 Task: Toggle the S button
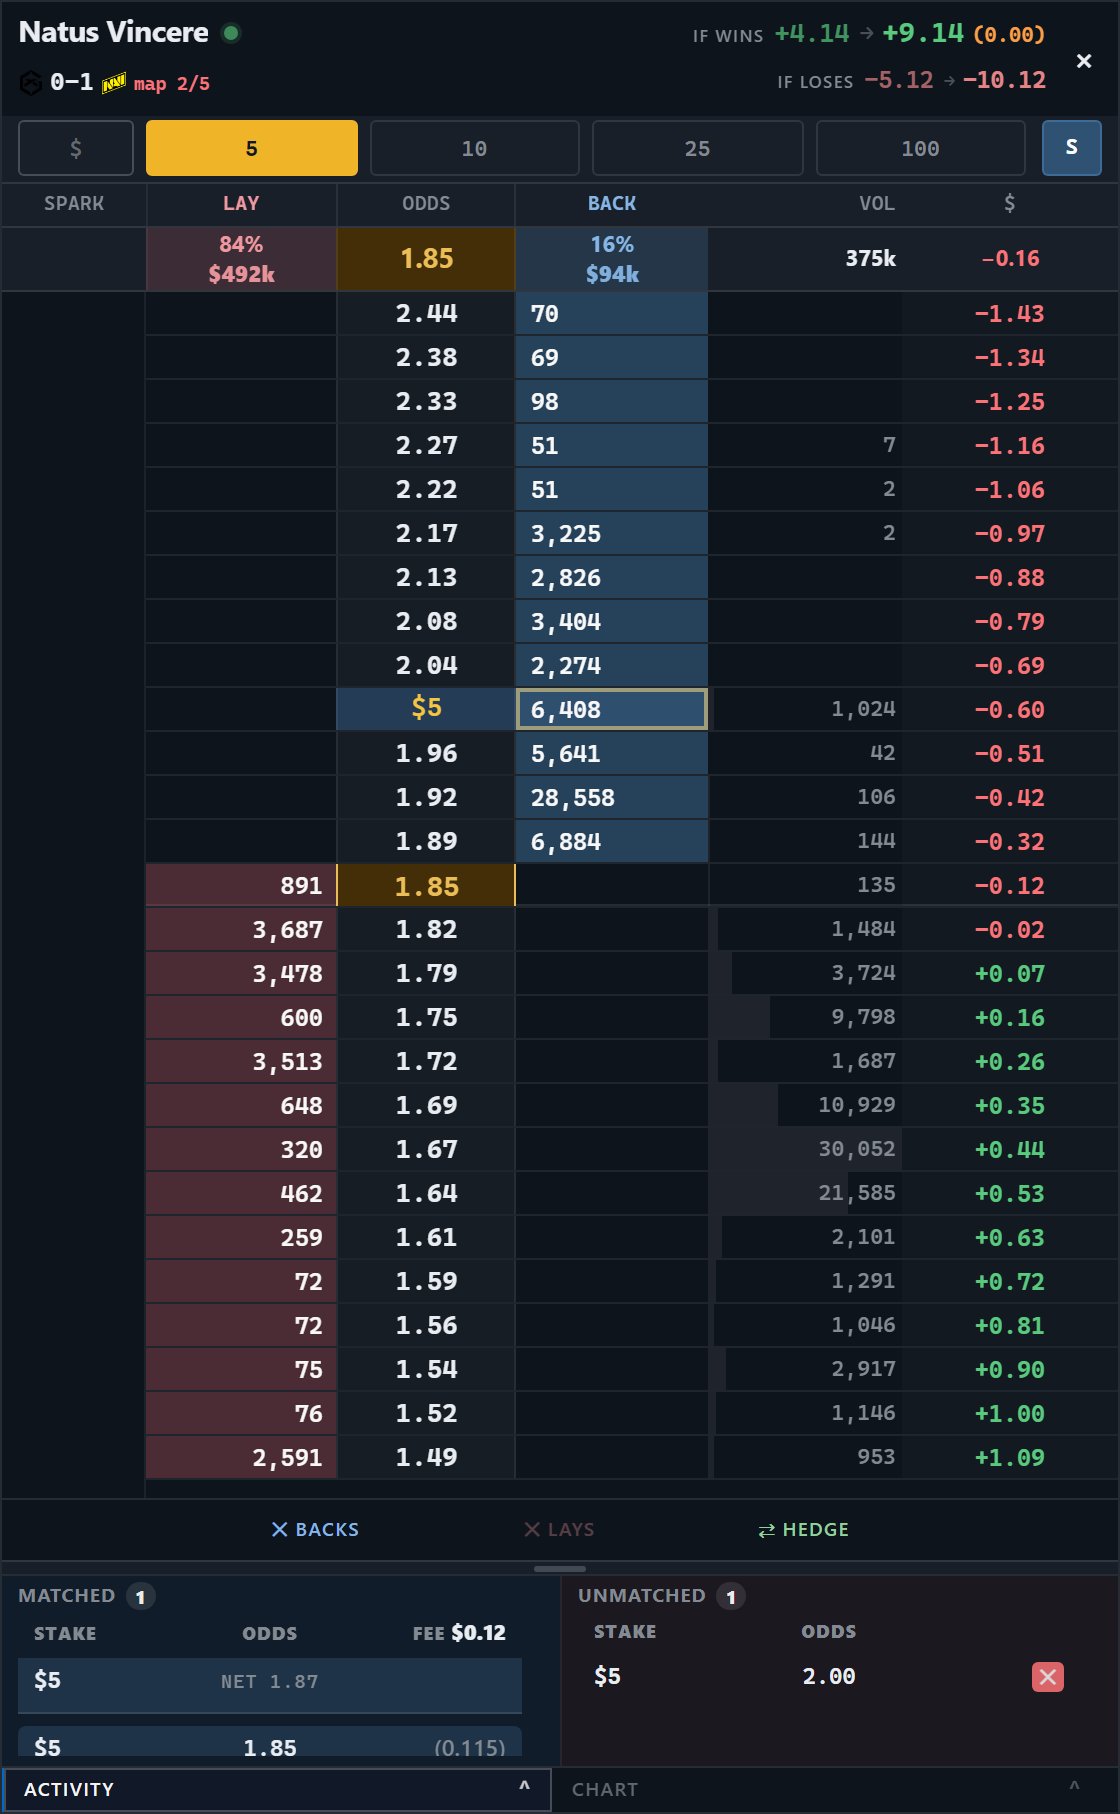pos(1072,148)
